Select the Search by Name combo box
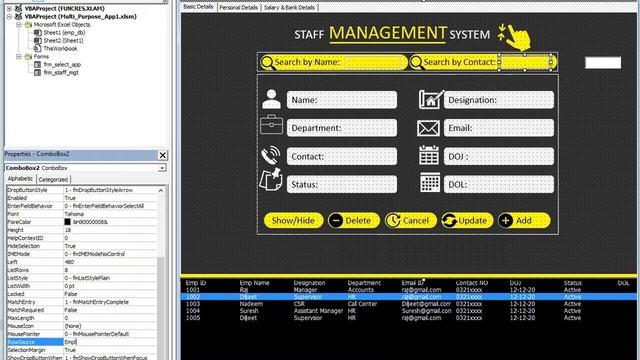Viewport: 640px width, 360px height. (372, 62)
